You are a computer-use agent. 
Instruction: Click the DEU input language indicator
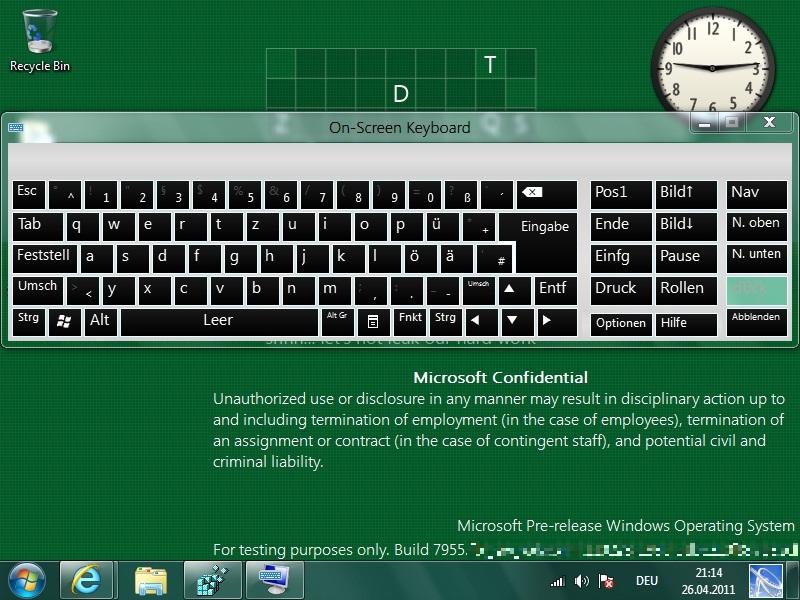(646, 581)
